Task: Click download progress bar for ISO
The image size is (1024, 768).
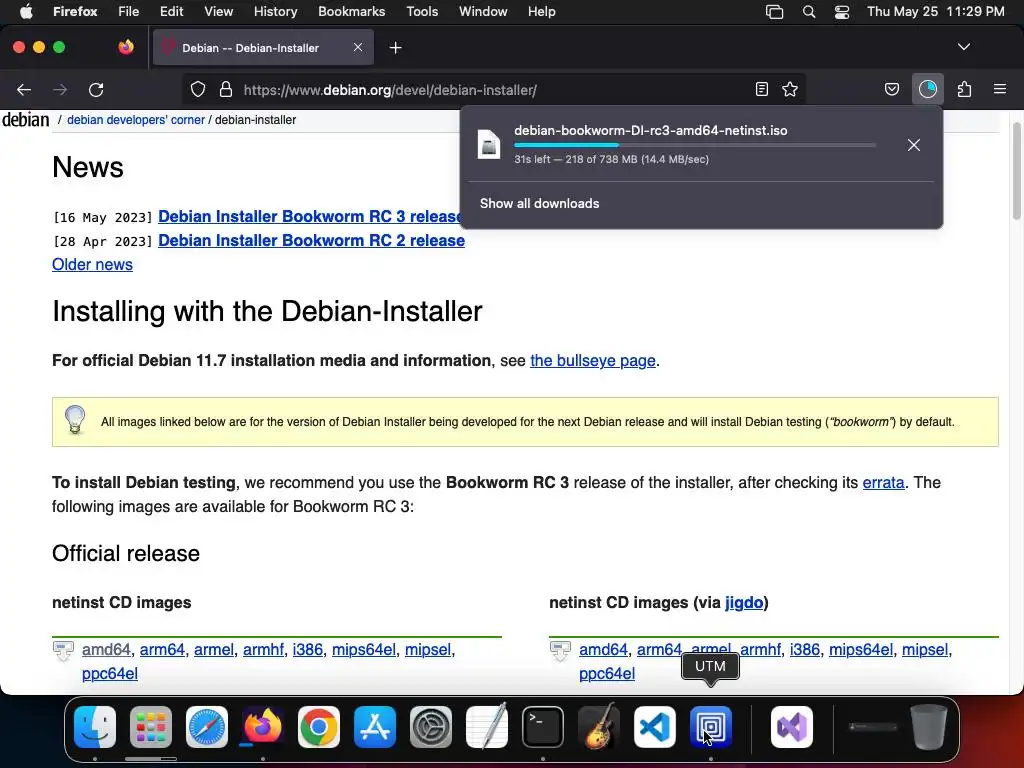Action: [x=695, y=145]
